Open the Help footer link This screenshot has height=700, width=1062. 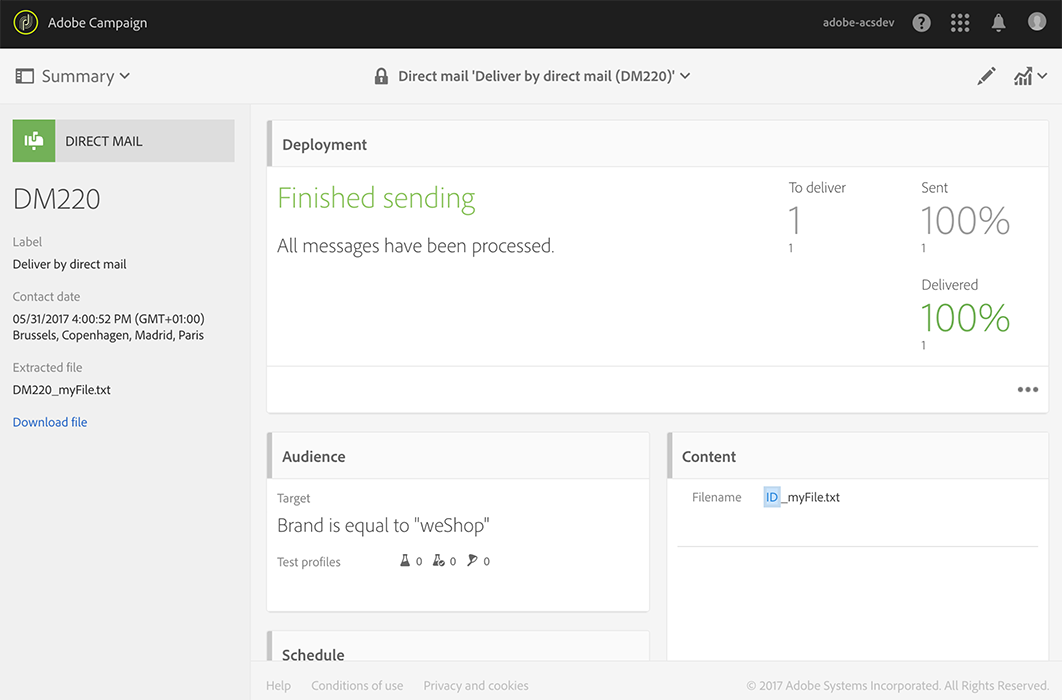click(x=278, y=685)
